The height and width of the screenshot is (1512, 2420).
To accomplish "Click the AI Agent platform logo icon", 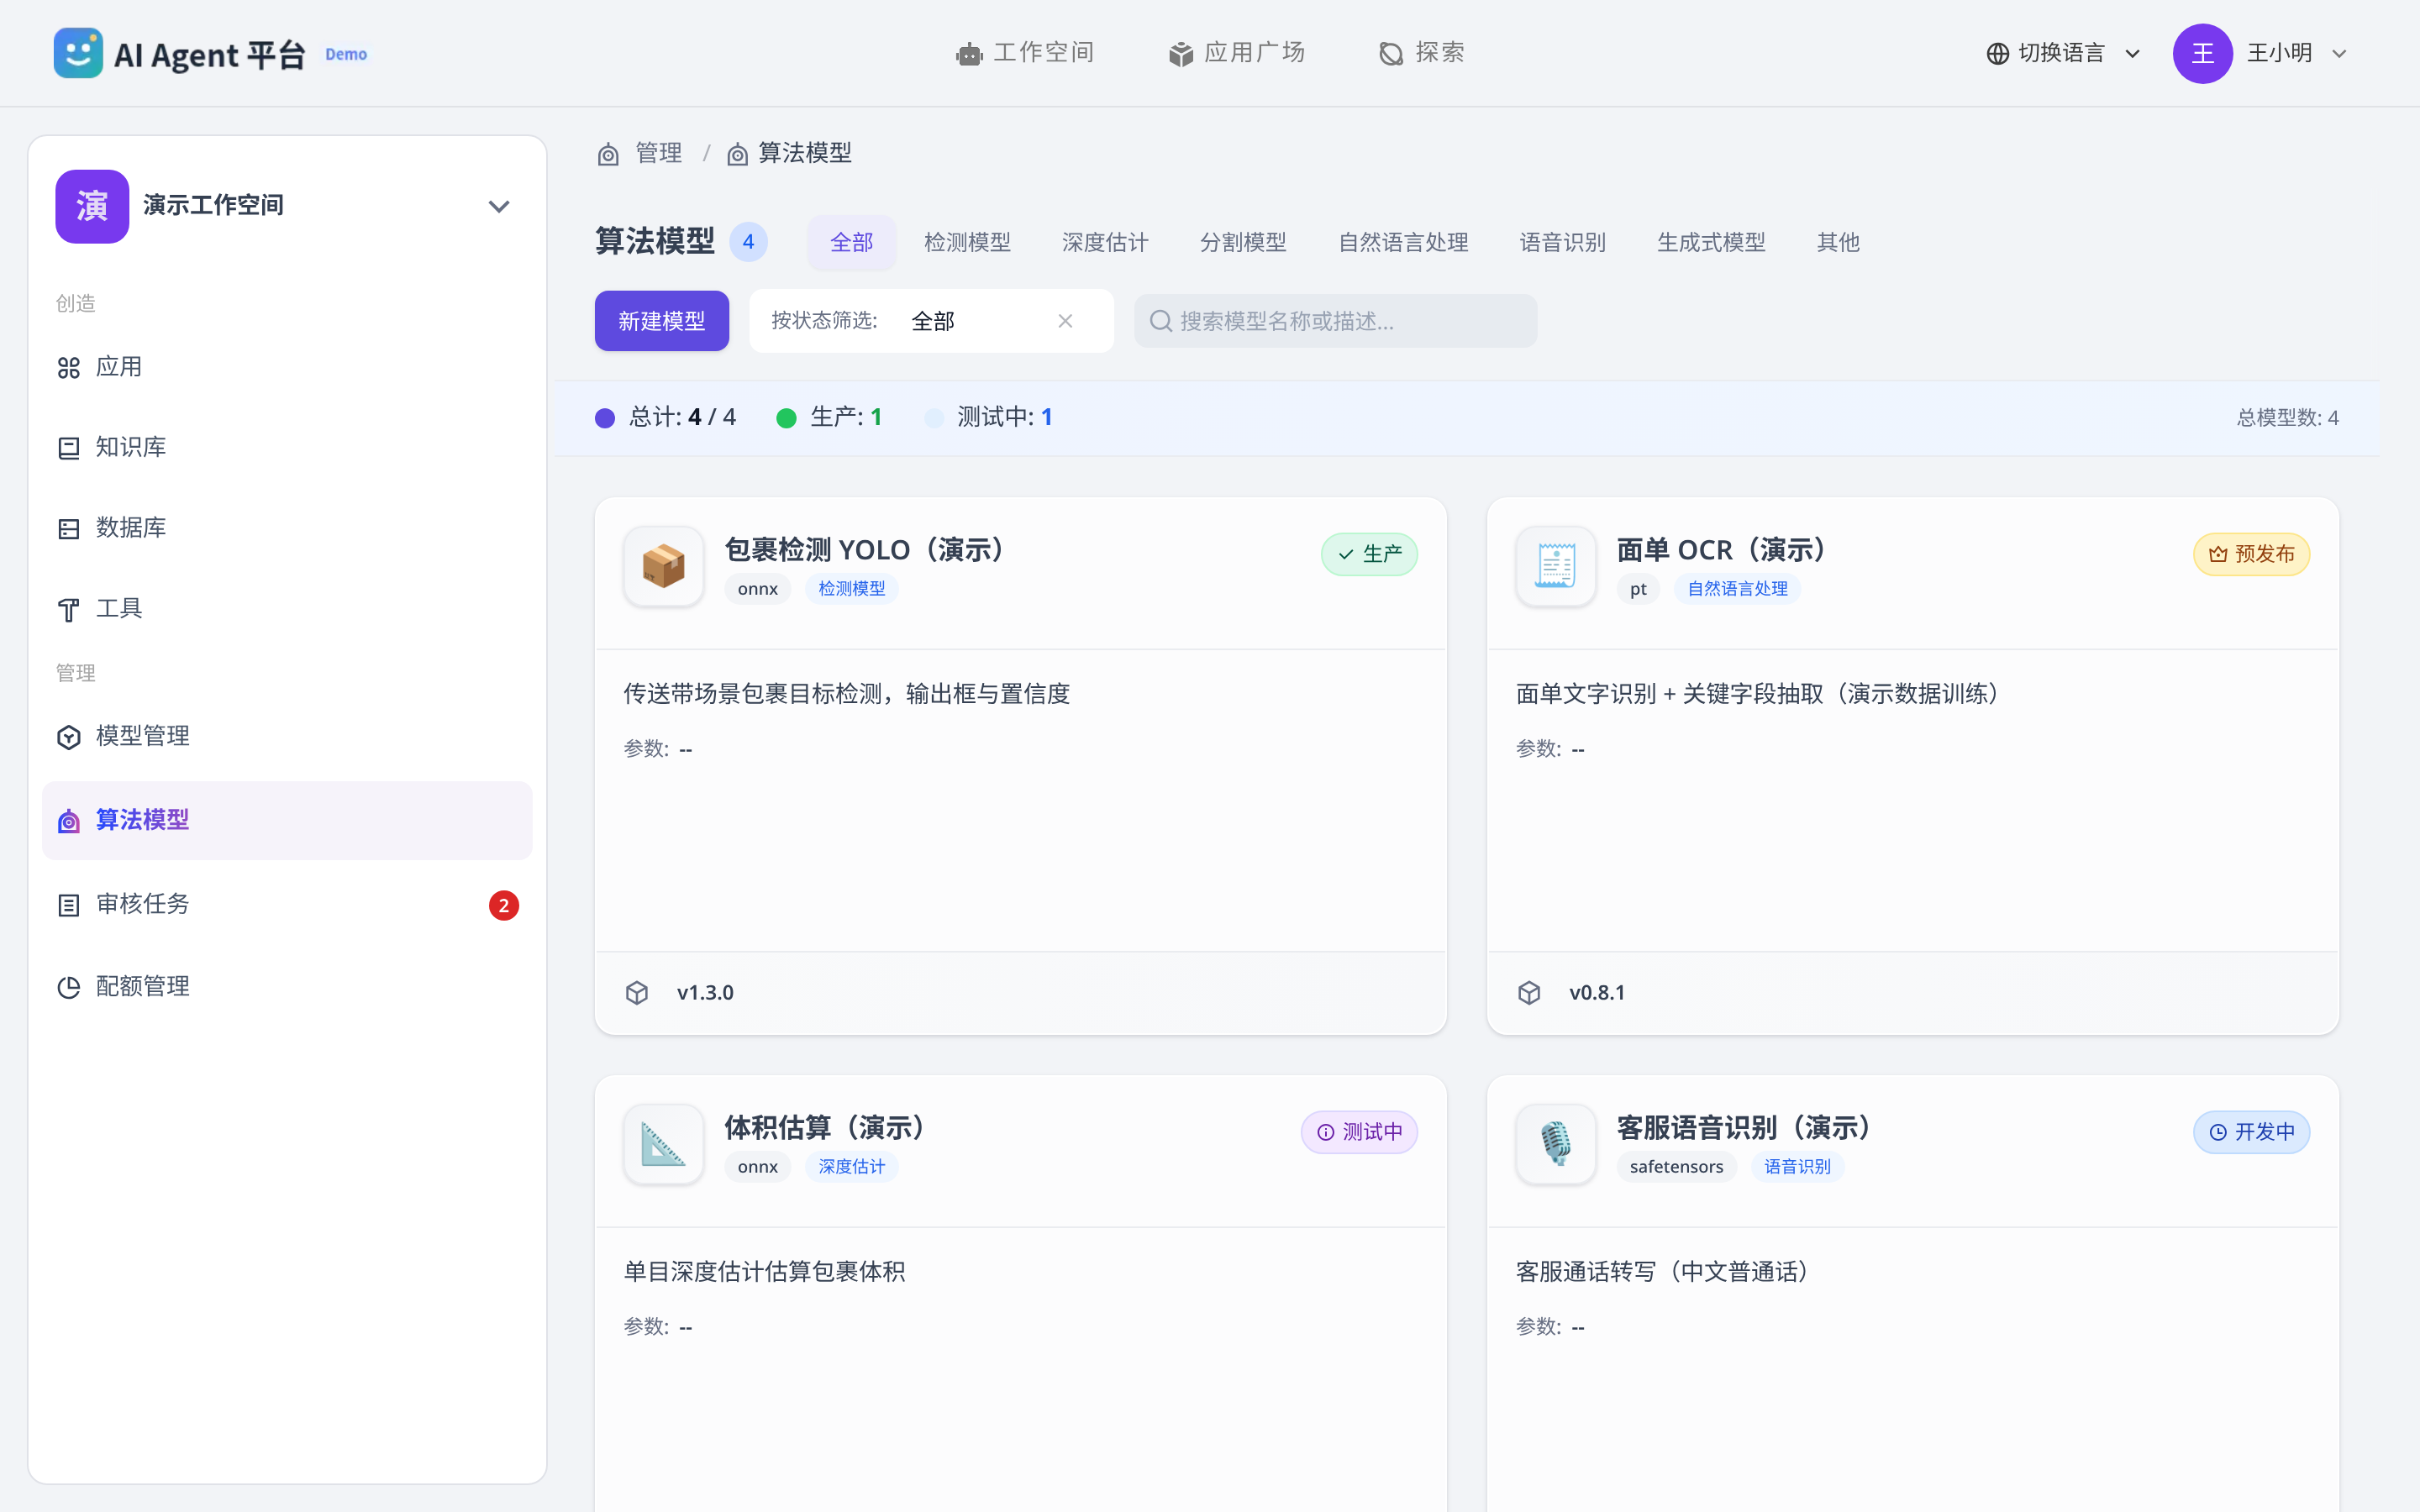I will tap(78, 53).
